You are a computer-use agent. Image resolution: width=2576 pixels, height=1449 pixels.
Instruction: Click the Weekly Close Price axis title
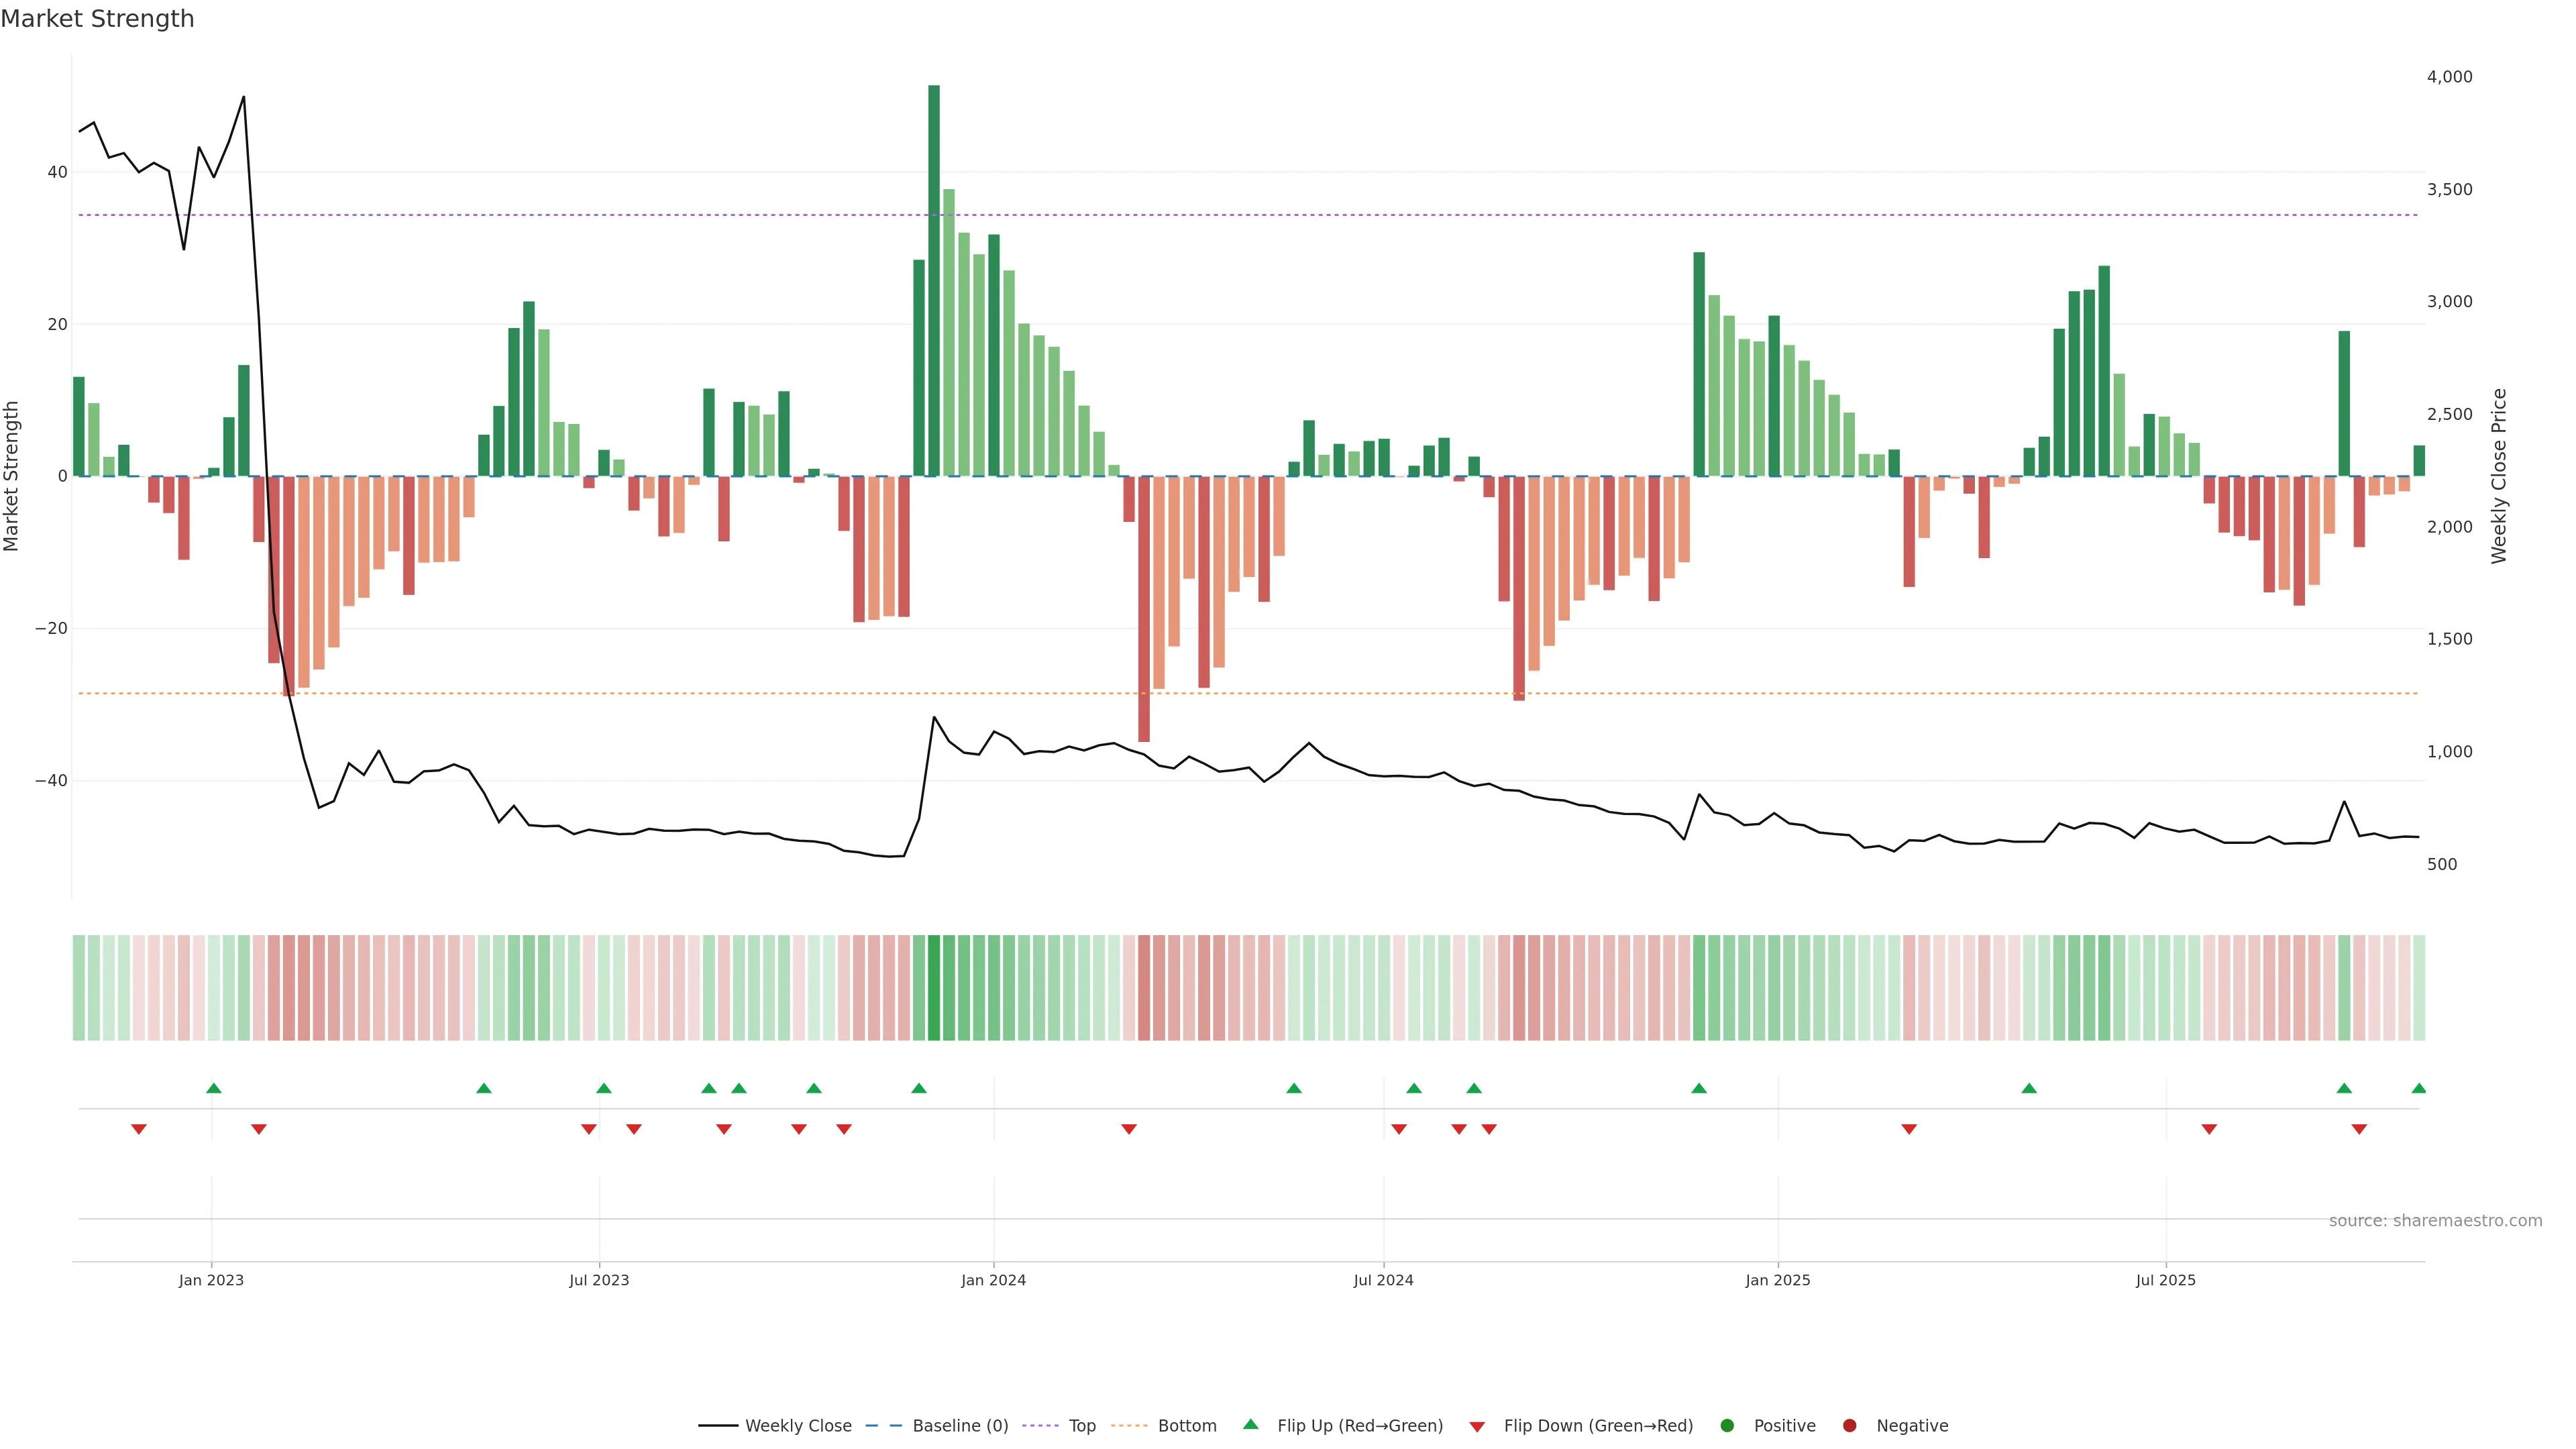pyautogui.click(x=2499, y=476)
